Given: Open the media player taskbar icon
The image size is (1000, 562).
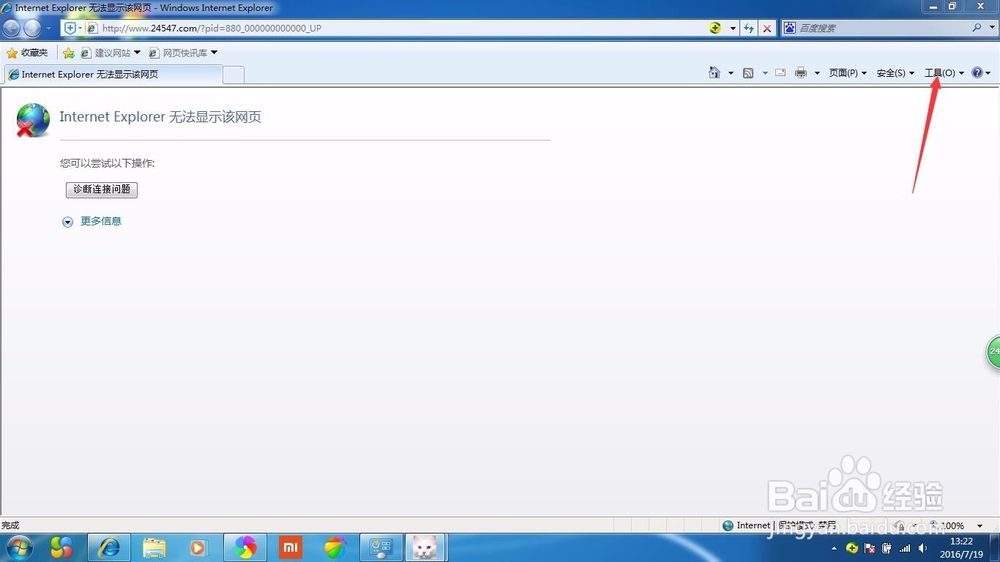Looking at the screenshot, I should coord(198,548).
